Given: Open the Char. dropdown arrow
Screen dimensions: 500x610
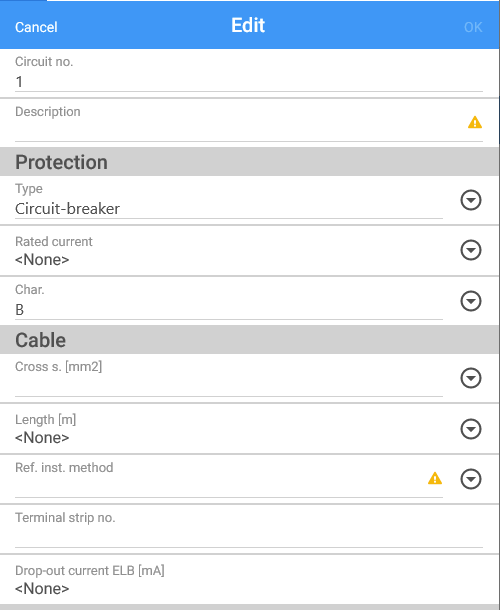Looking at the screenshot, I should coord(471,301).
